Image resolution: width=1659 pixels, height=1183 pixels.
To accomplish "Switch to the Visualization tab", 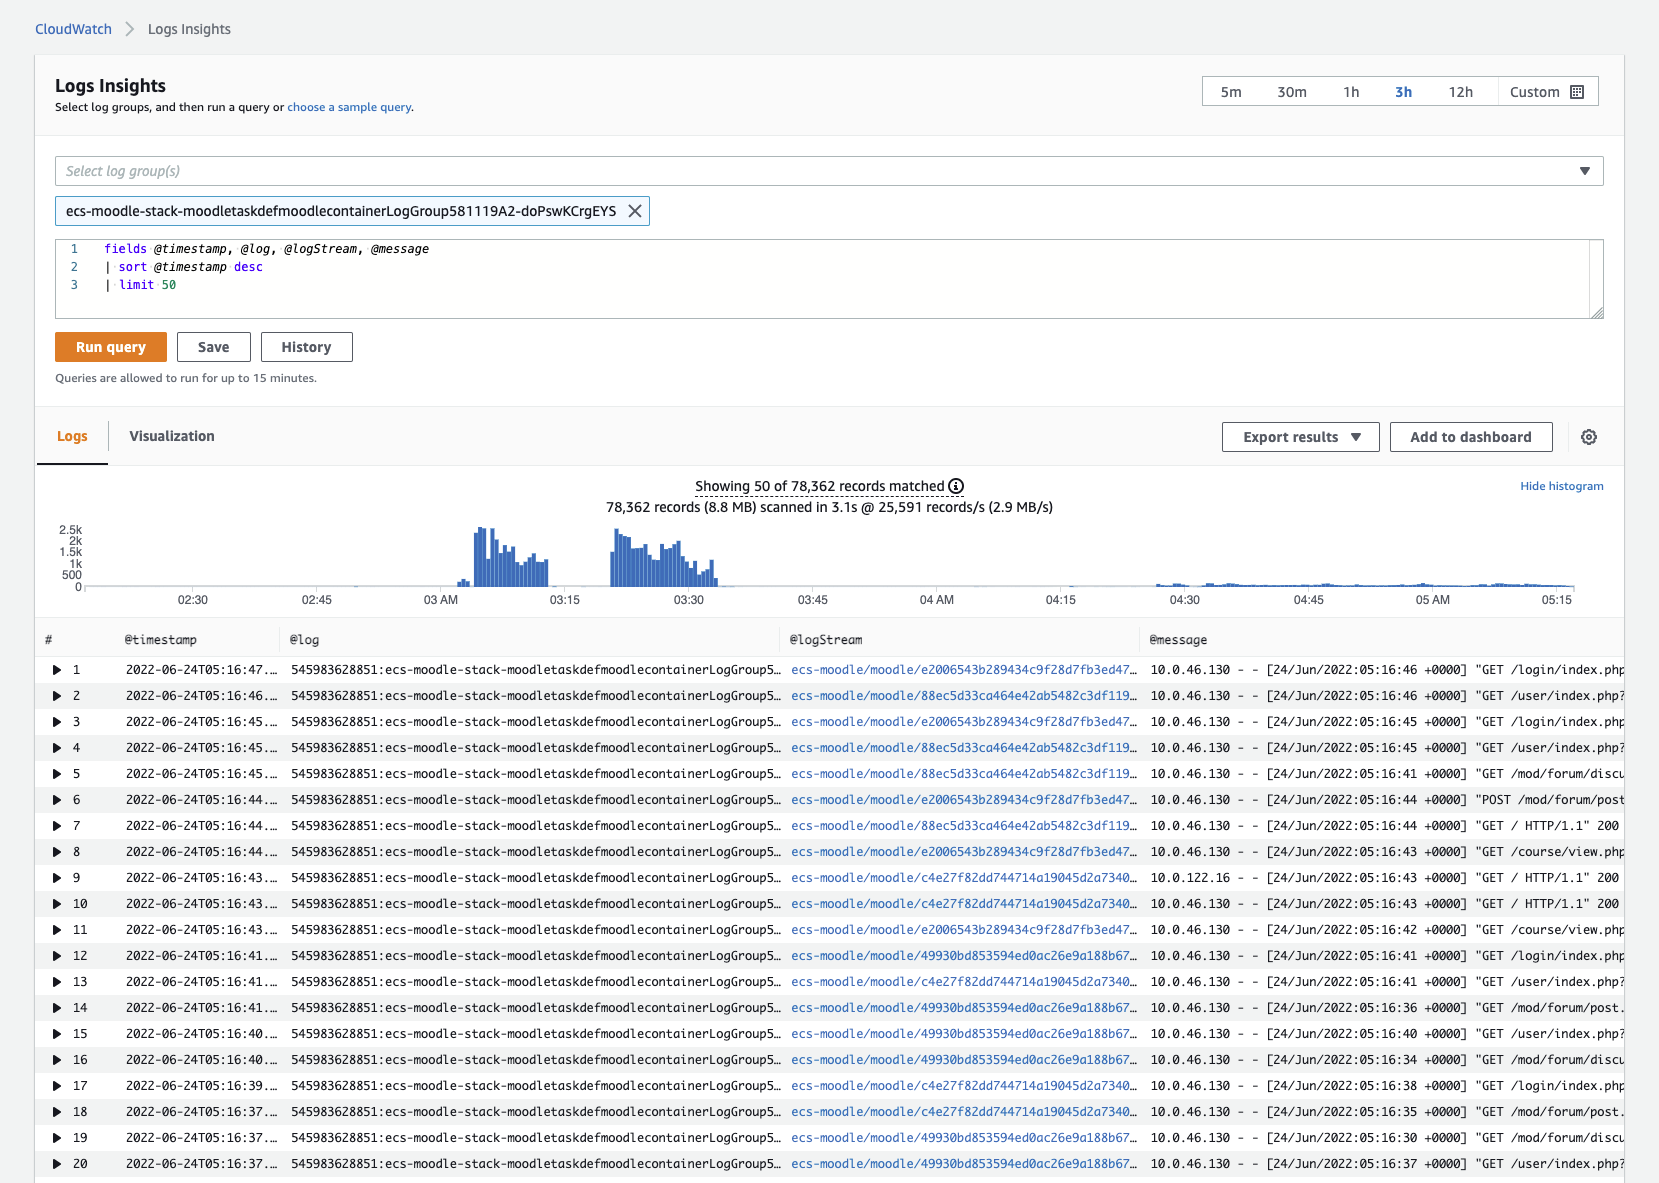I will (172, 436).
